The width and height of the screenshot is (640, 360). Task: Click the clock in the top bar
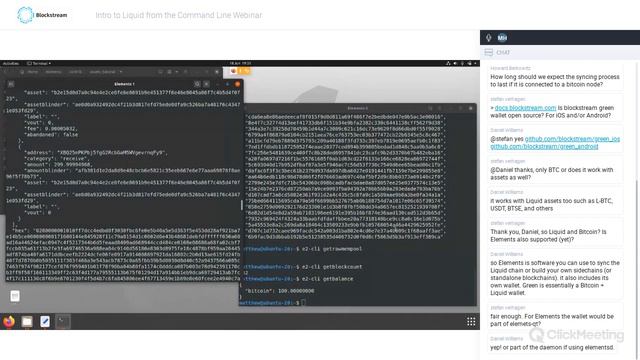(240, 63)
